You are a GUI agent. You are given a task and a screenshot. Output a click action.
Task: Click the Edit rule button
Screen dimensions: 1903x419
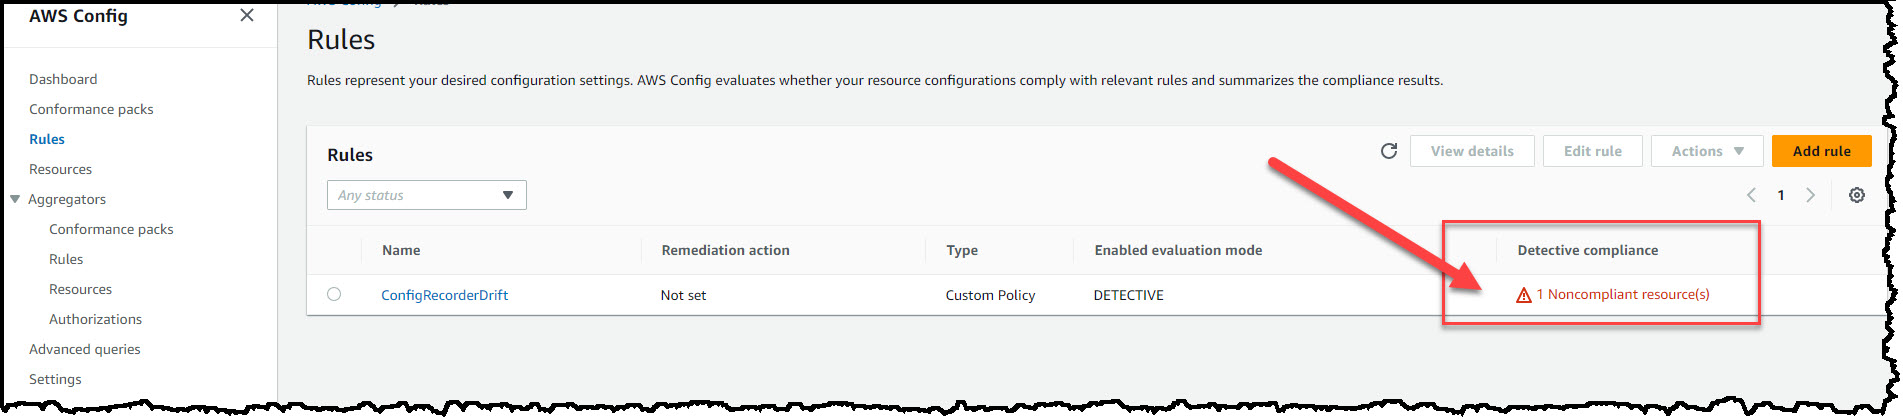(x=1593, y=151)
